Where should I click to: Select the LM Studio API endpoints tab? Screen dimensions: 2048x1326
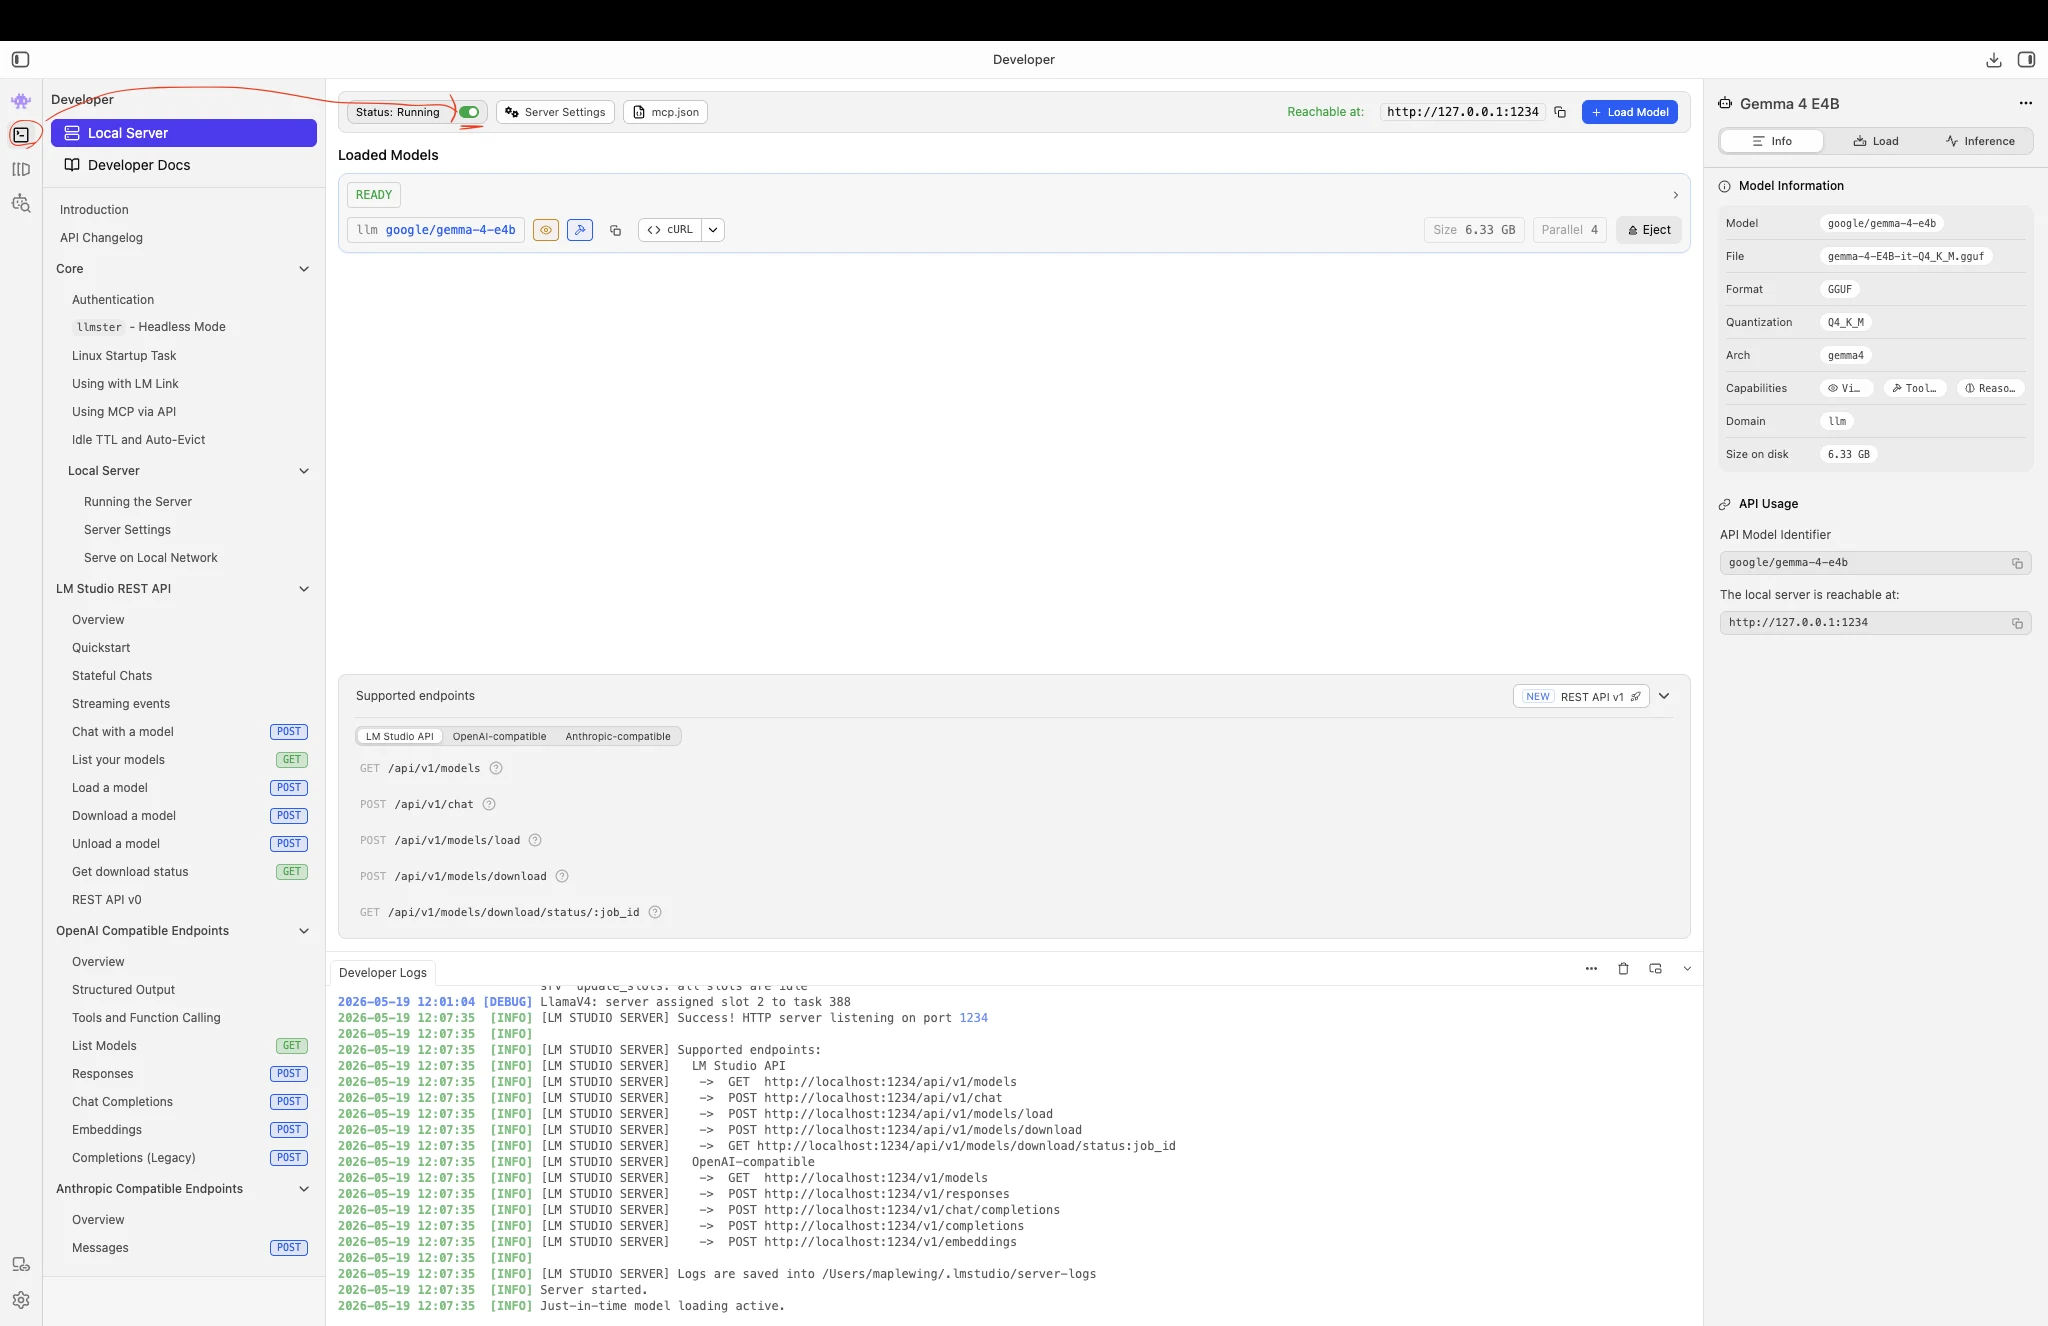tap(400, 736)
